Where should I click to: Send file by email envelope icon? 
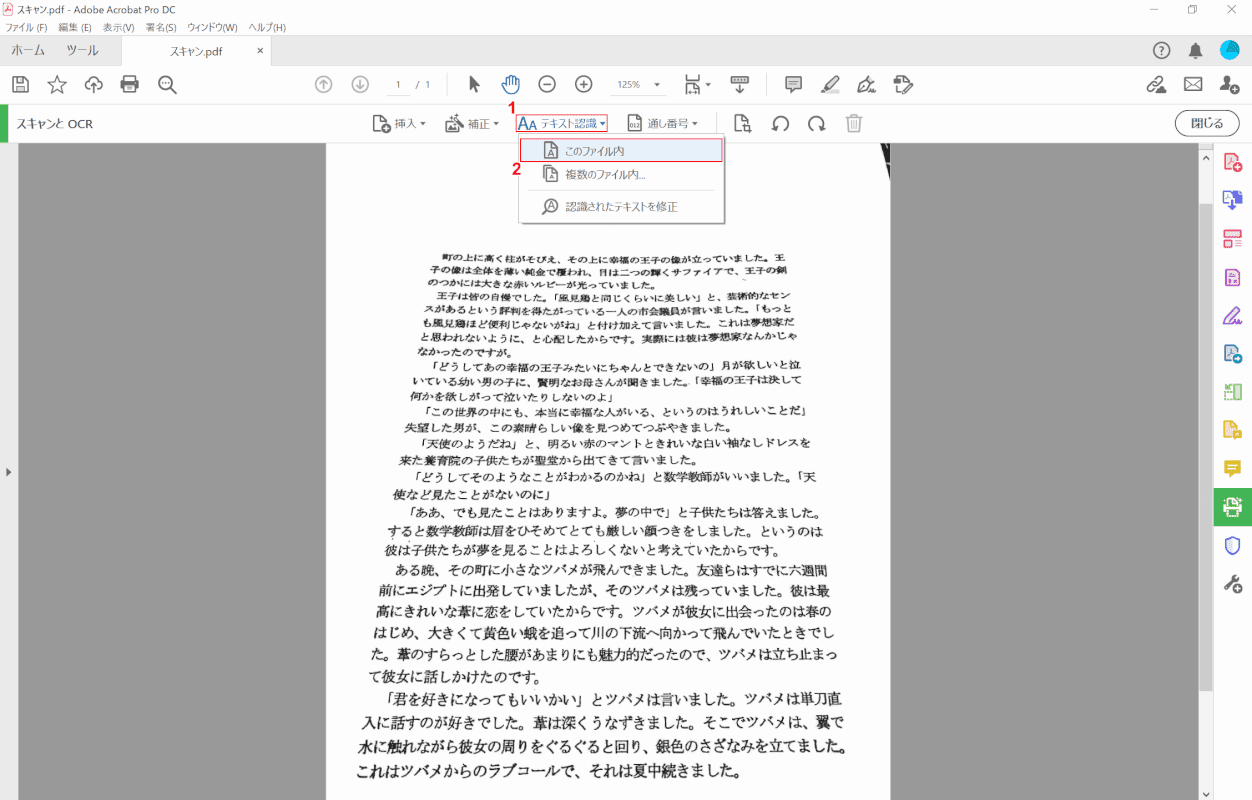[x=1193, y=85]
